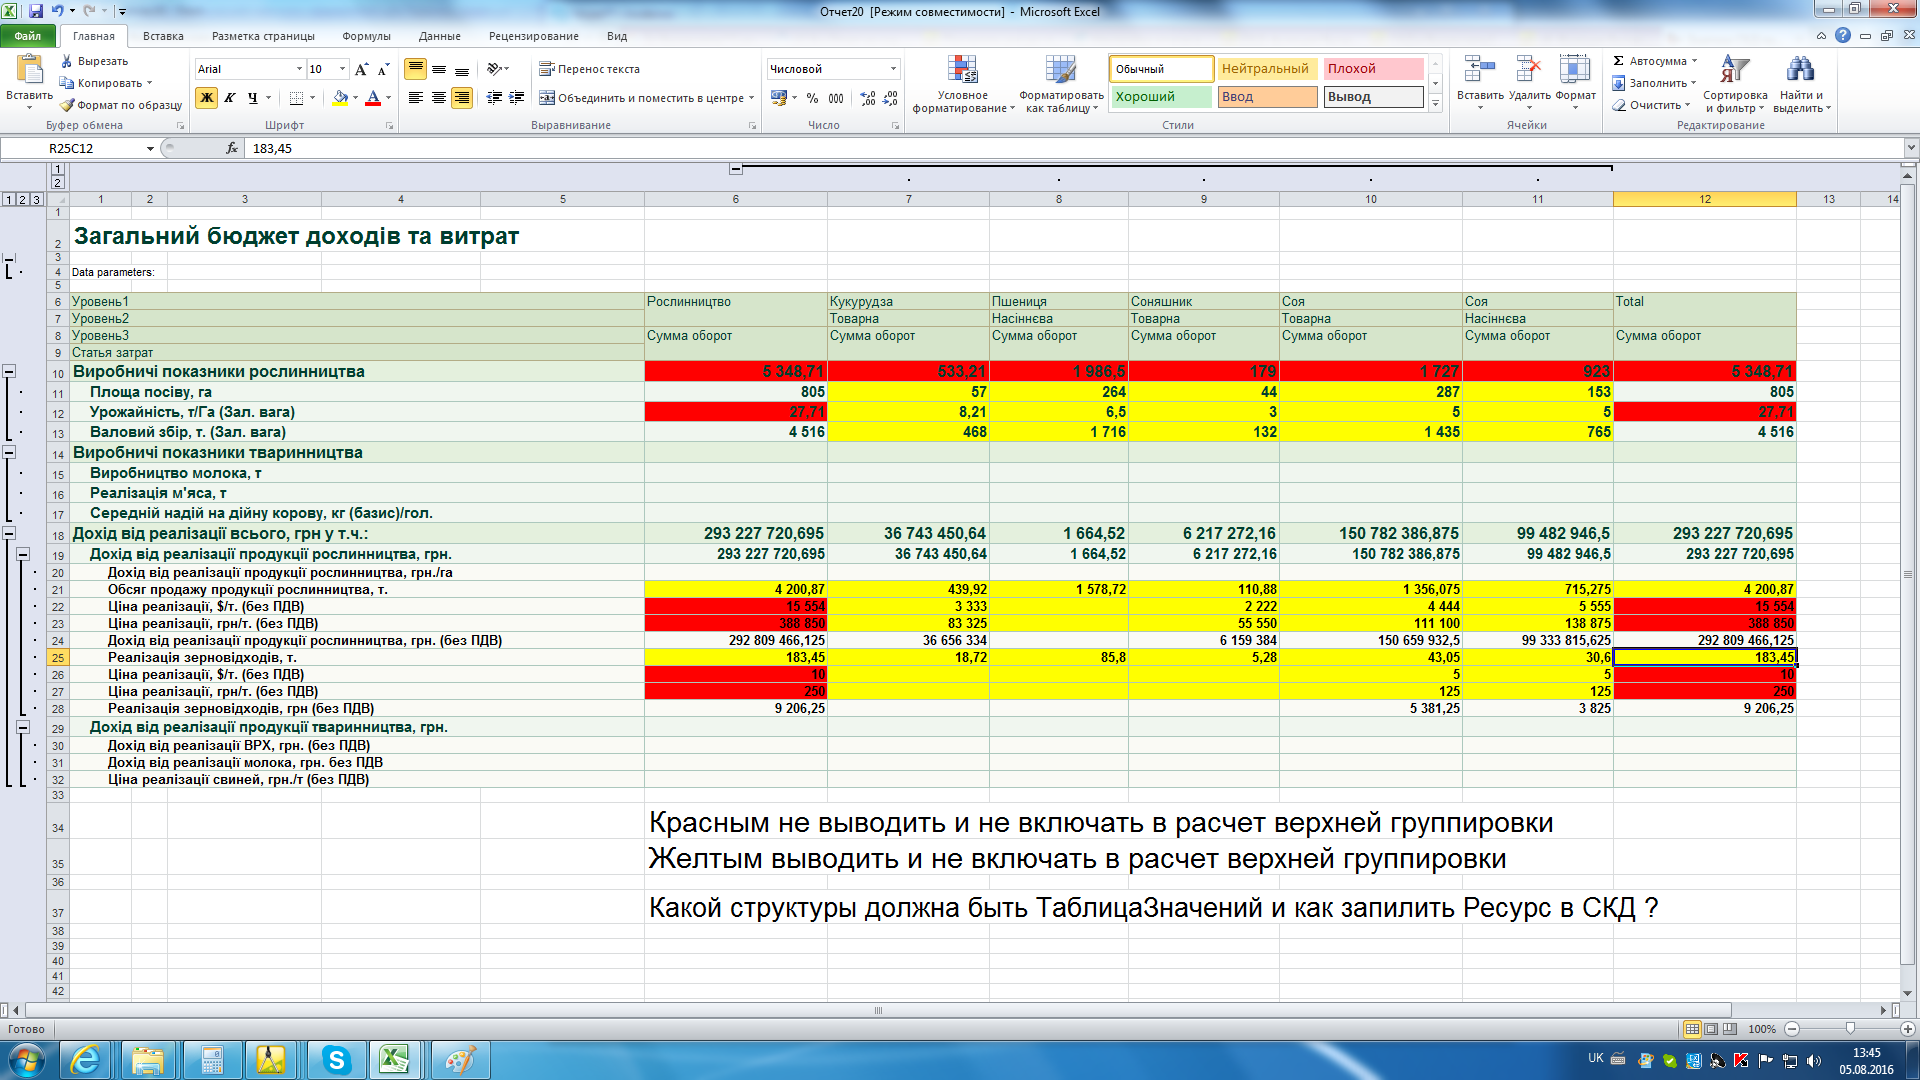Click the text orientation icon
The height and width of the screenshot is (1080, 1920).
pyautogui.click(x=494, y=69)
